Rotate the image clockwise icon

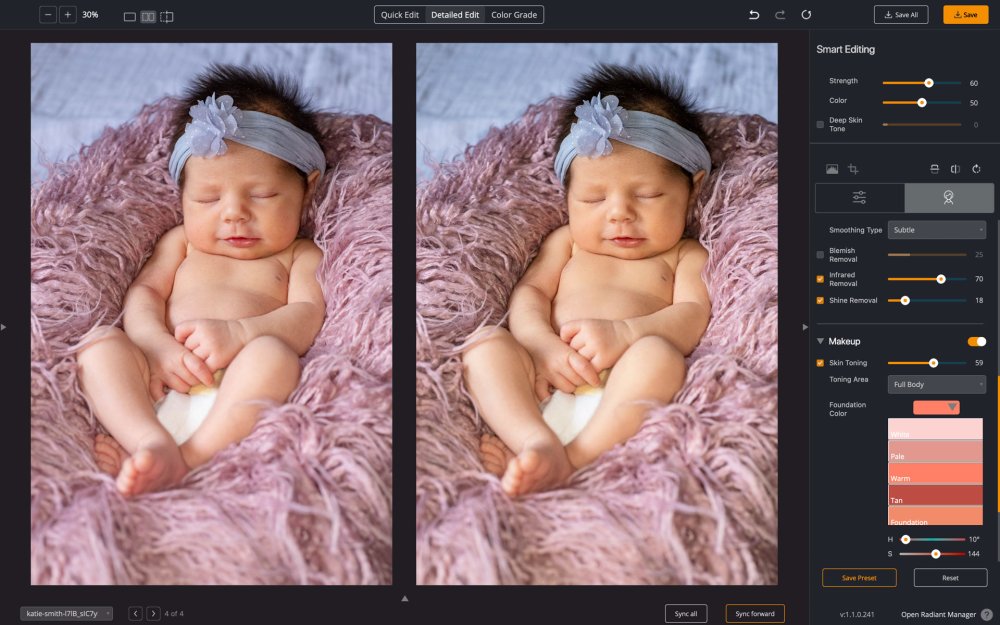(x=976, y=169)
